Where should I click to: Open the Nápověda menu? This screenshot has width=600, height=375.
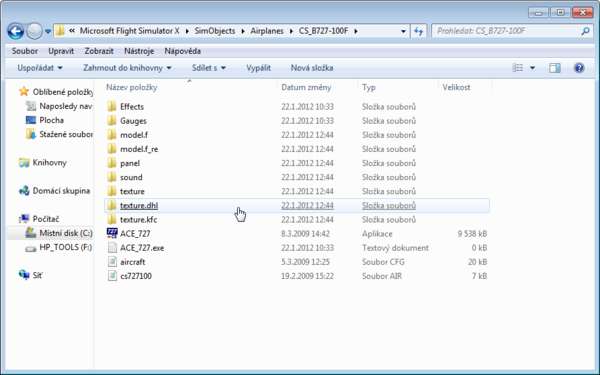pyautogui.click(x=183, y=51)
